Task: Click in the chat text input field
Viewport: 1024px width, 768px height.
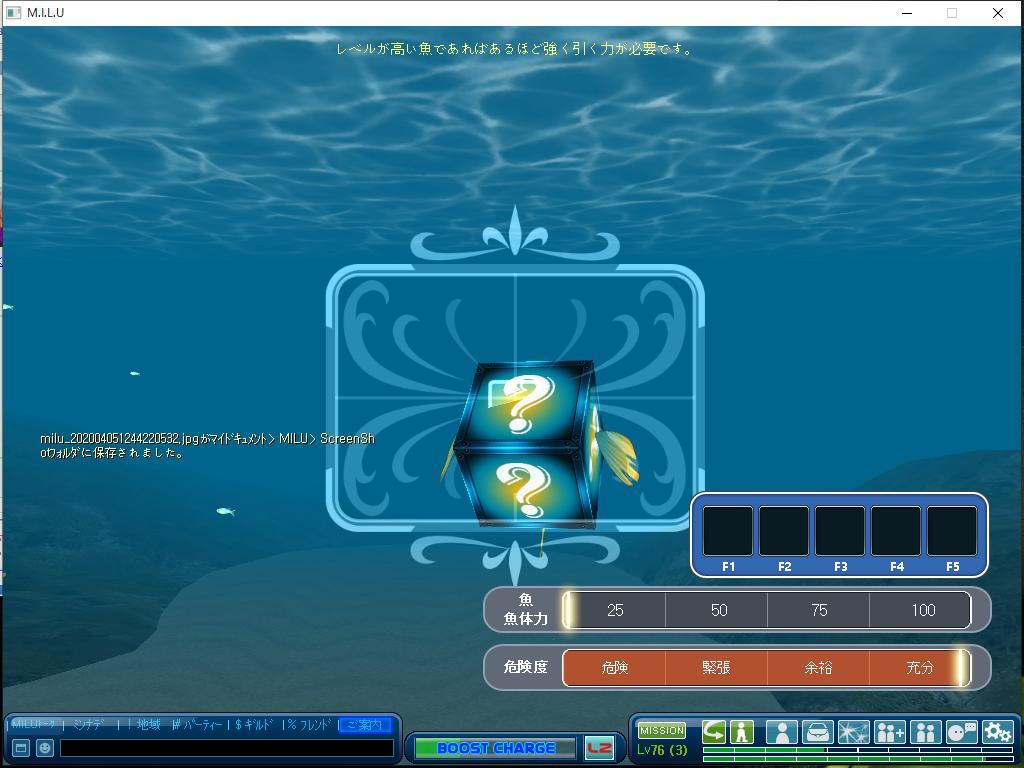Action: coord(226,747)
